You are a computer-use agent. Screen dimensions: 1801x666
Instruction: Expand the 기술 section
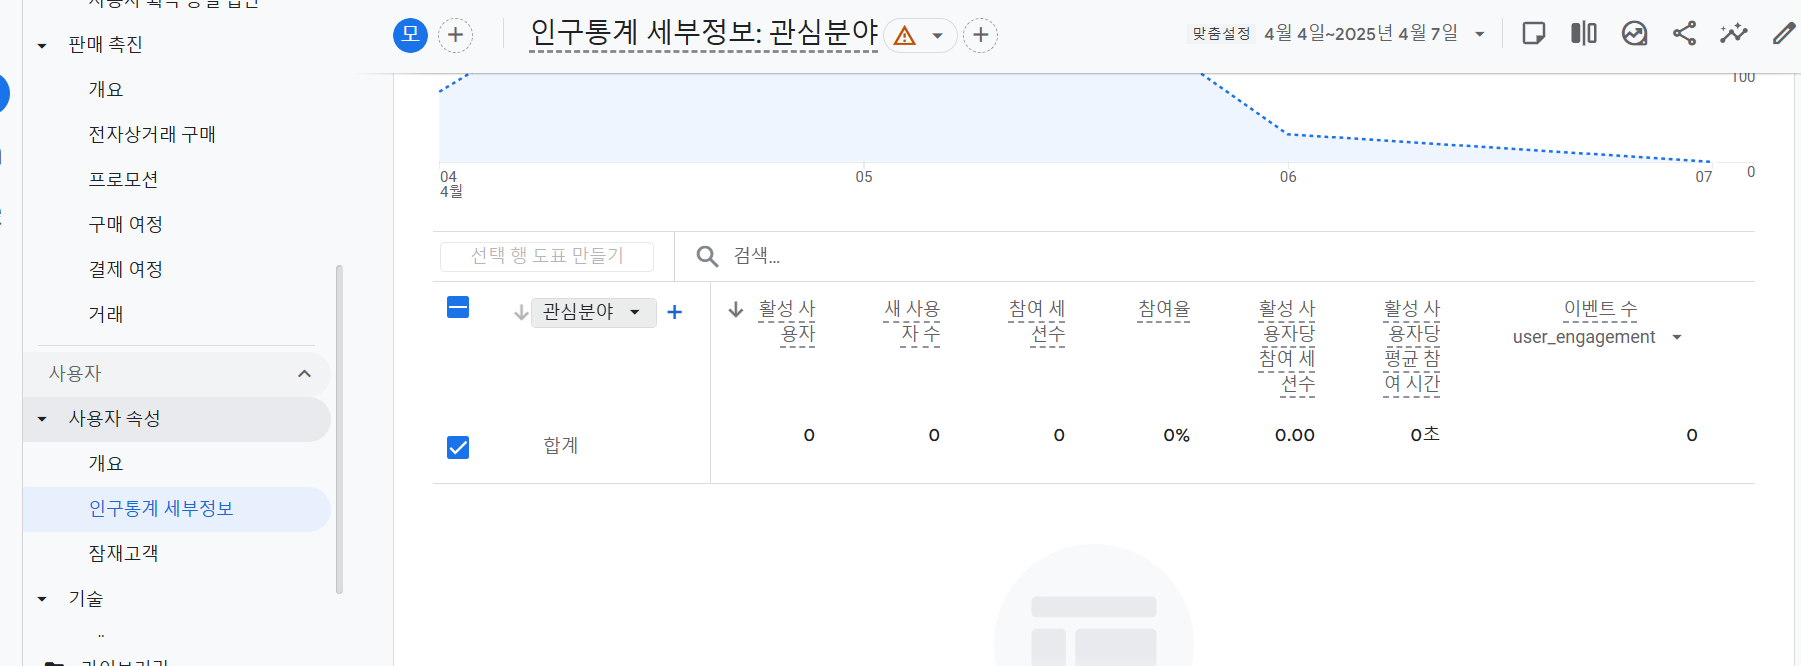coord(42,599)
